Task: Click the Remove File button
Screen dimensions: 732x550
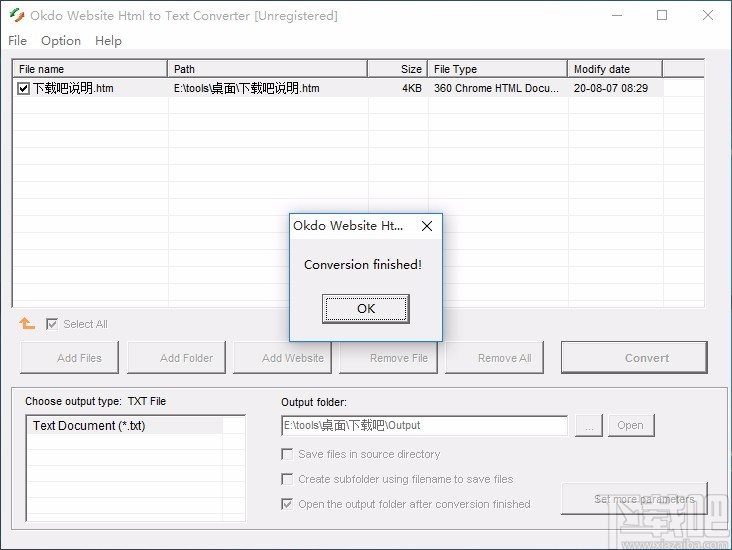Action: click(x=388, y=358)
